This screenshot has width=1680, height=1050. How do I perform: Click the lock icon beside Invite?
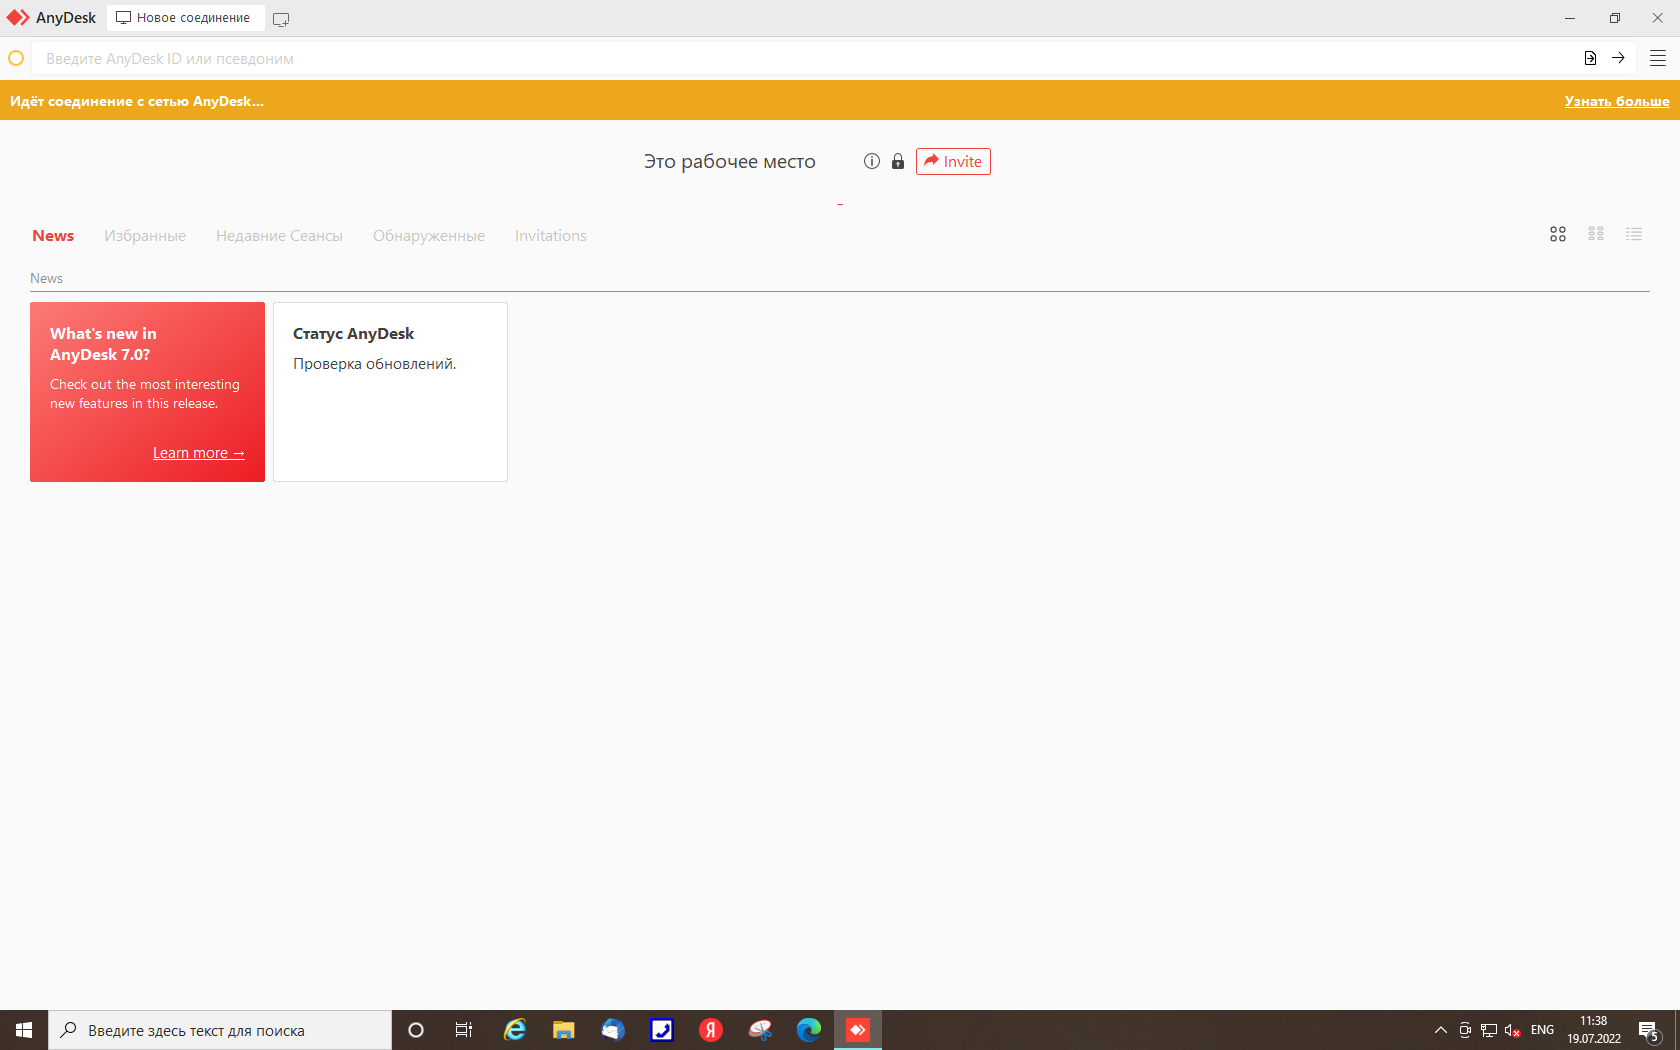coord(898,161)
